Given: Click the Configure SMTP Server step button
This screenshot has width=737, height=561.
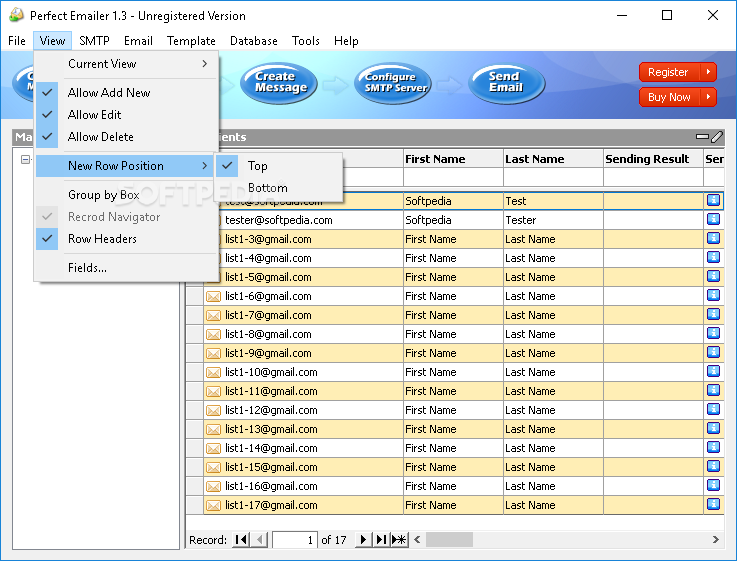Looking at the screenshot, I should tap(393, 83).
